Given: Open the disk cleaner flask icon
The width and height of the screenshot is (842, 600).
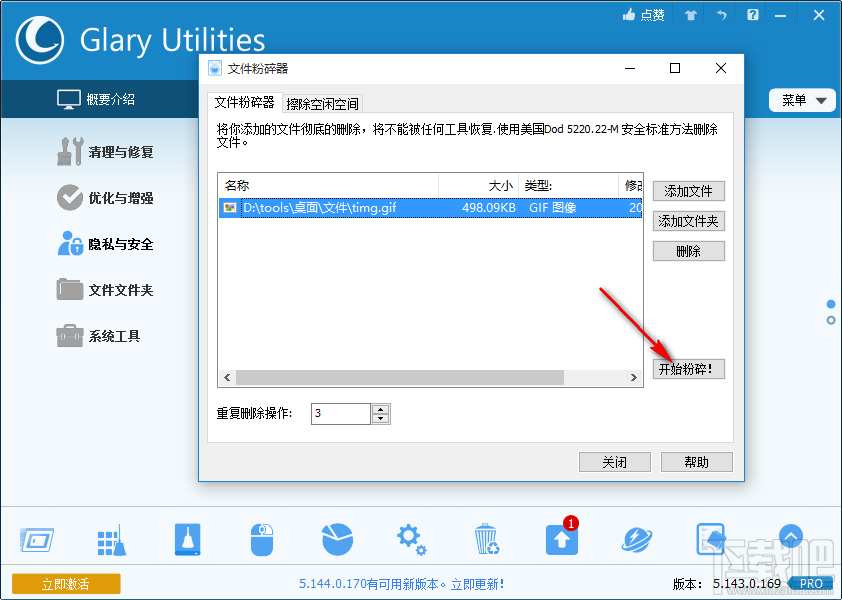Looking at the screenshot, I should point(186,538).
